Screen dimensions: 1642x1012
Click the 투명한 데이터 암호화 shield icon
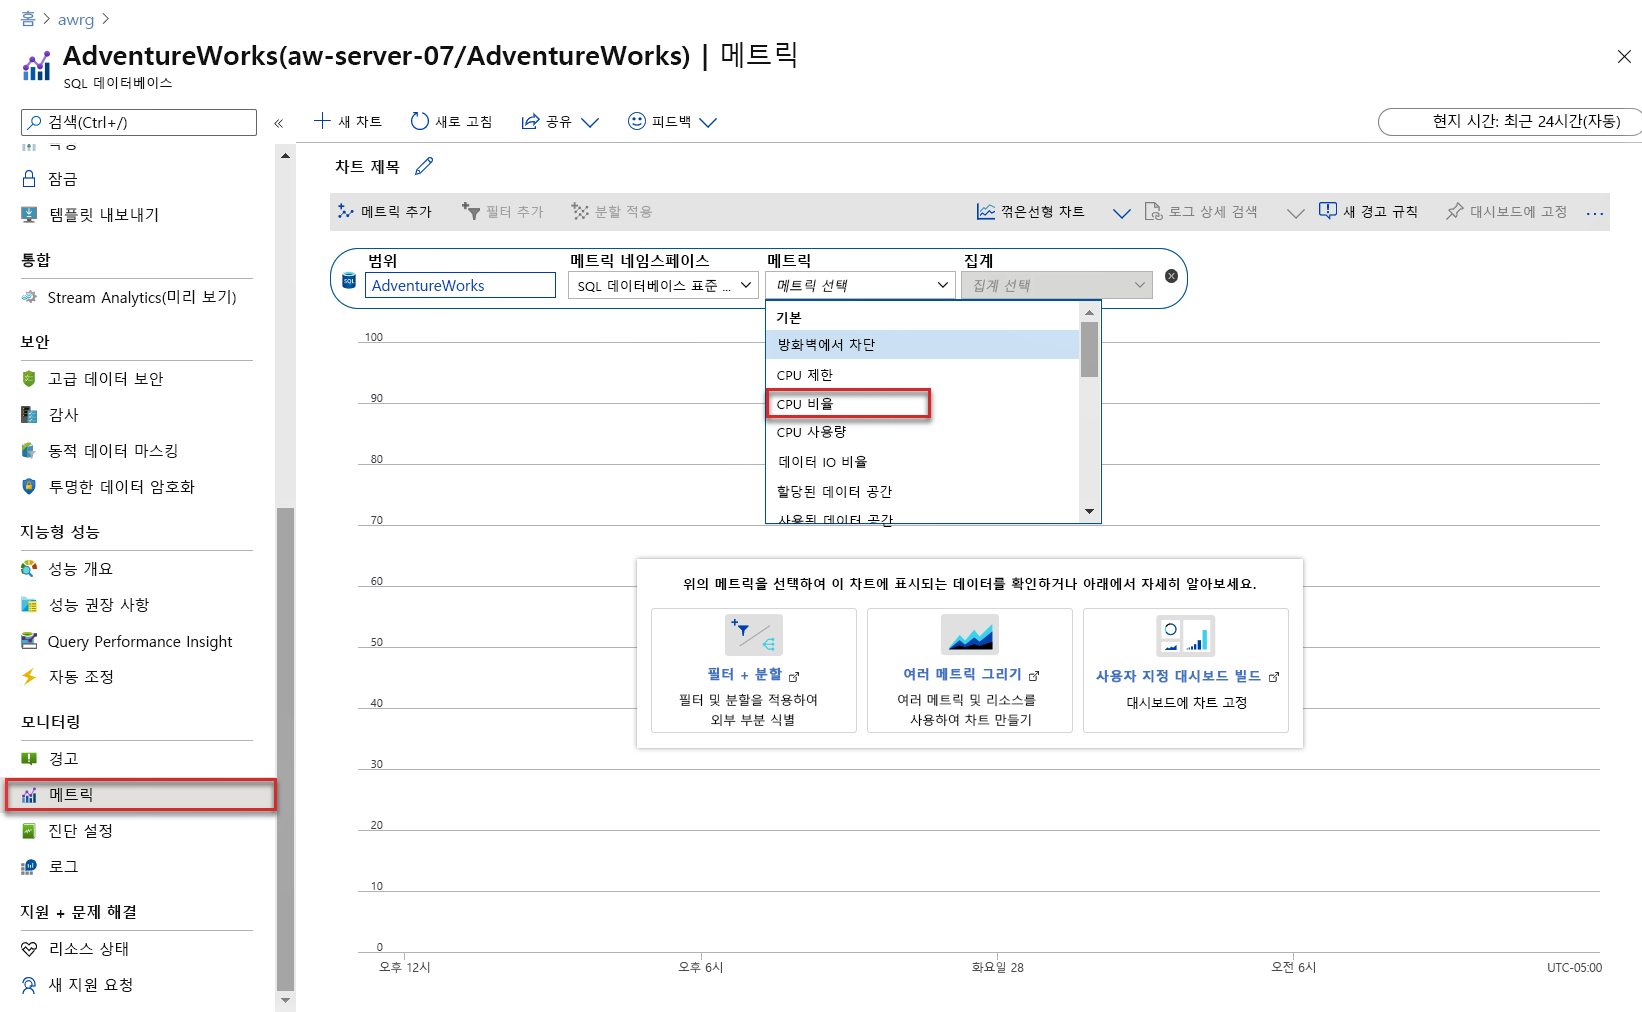pyautogui.click(x=29, y=486)
